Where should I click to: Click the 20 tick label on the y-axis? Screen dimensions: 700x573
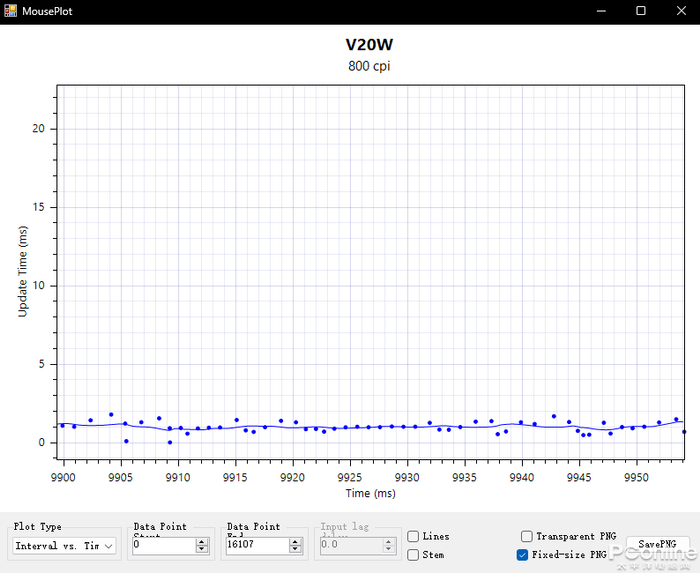[x=38, y=129]
